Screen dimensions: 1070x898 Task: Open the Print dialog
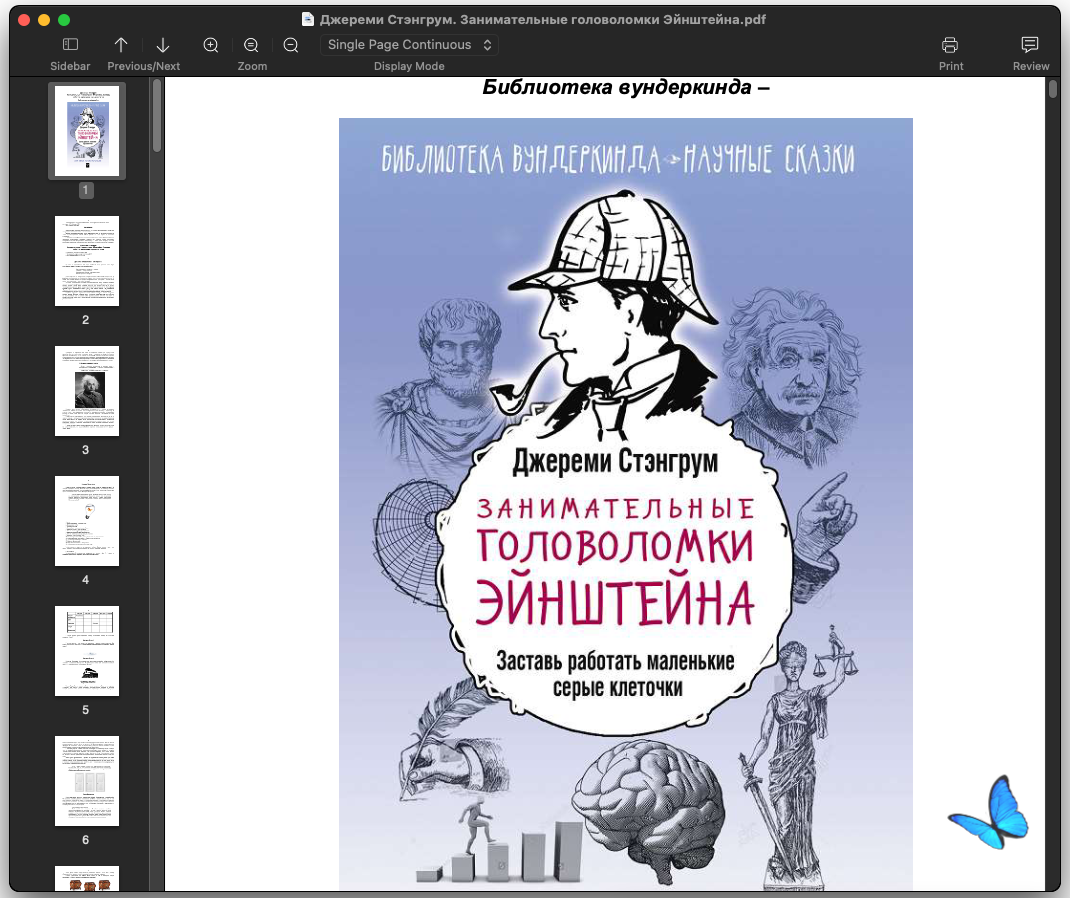pos(950,45)
